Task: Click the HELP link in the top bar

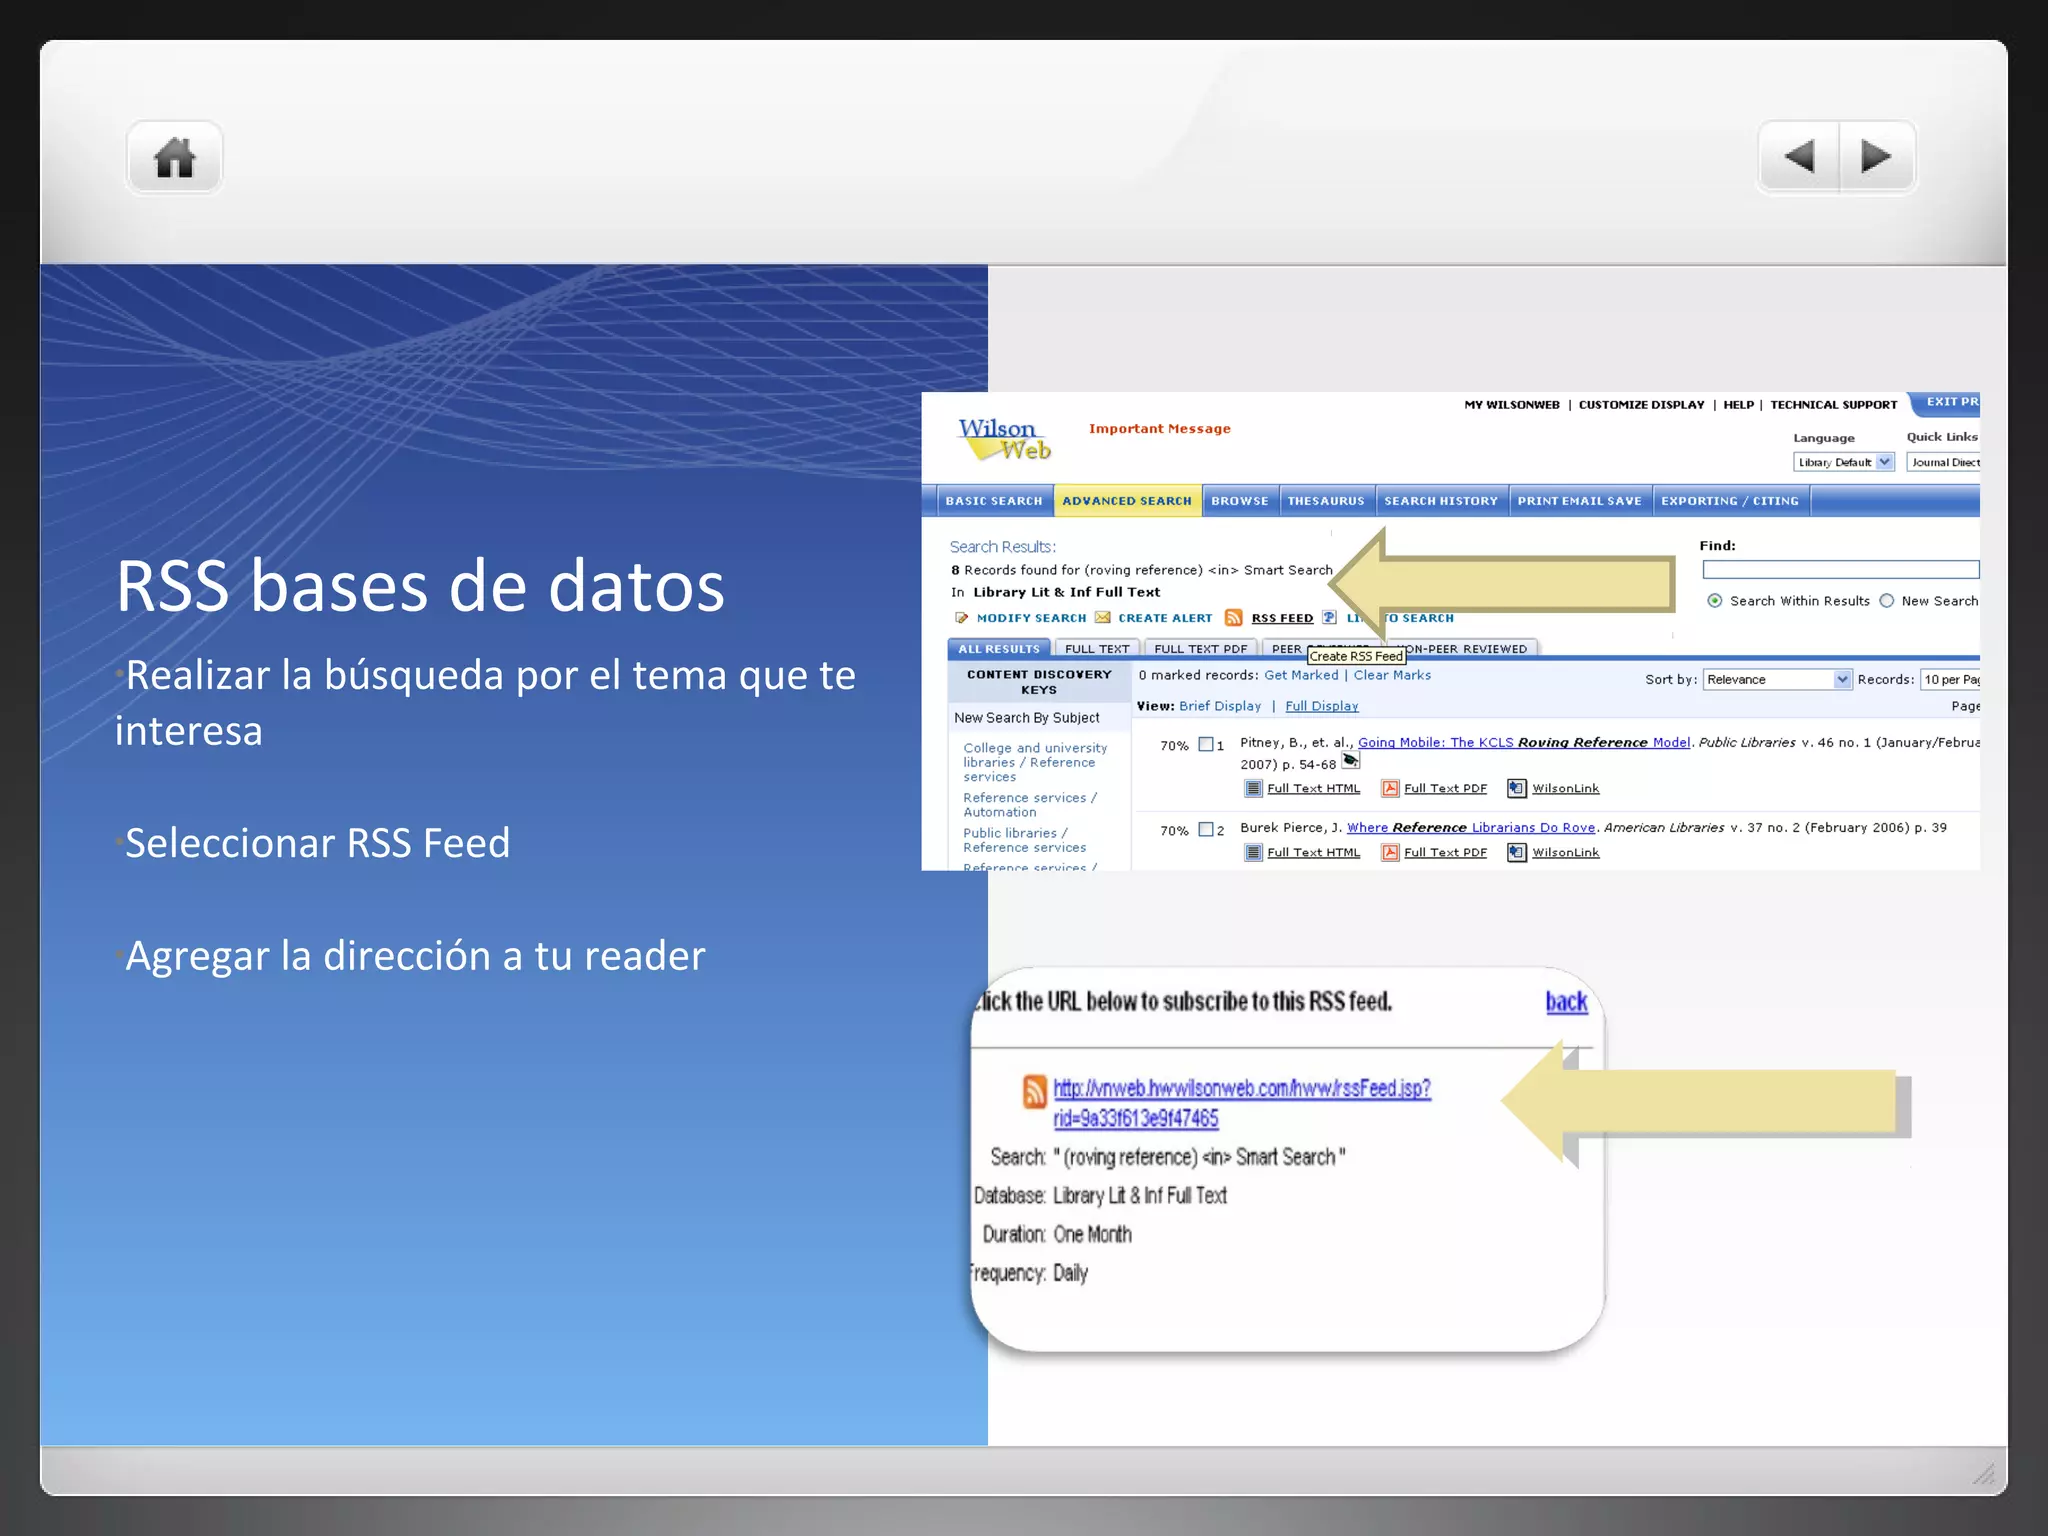Action: pos(1739,405)
